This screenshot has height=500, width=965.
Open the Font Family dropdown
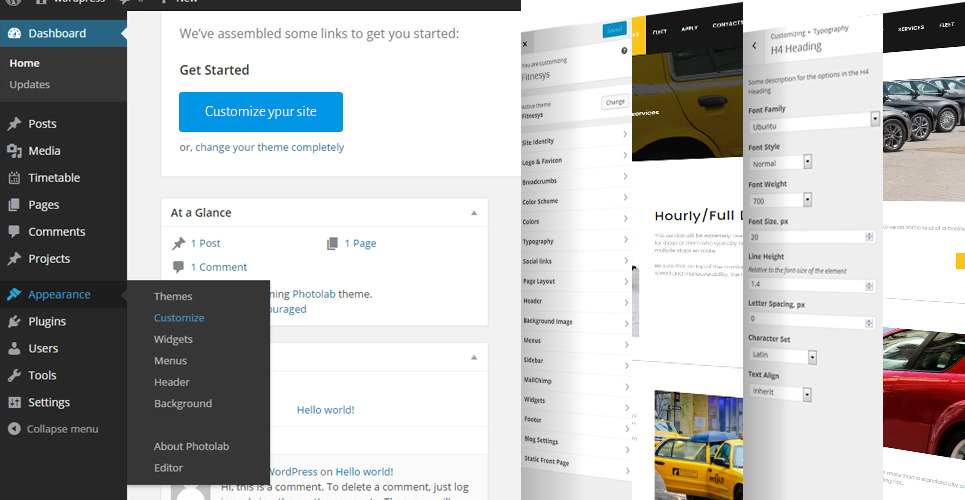875,119
